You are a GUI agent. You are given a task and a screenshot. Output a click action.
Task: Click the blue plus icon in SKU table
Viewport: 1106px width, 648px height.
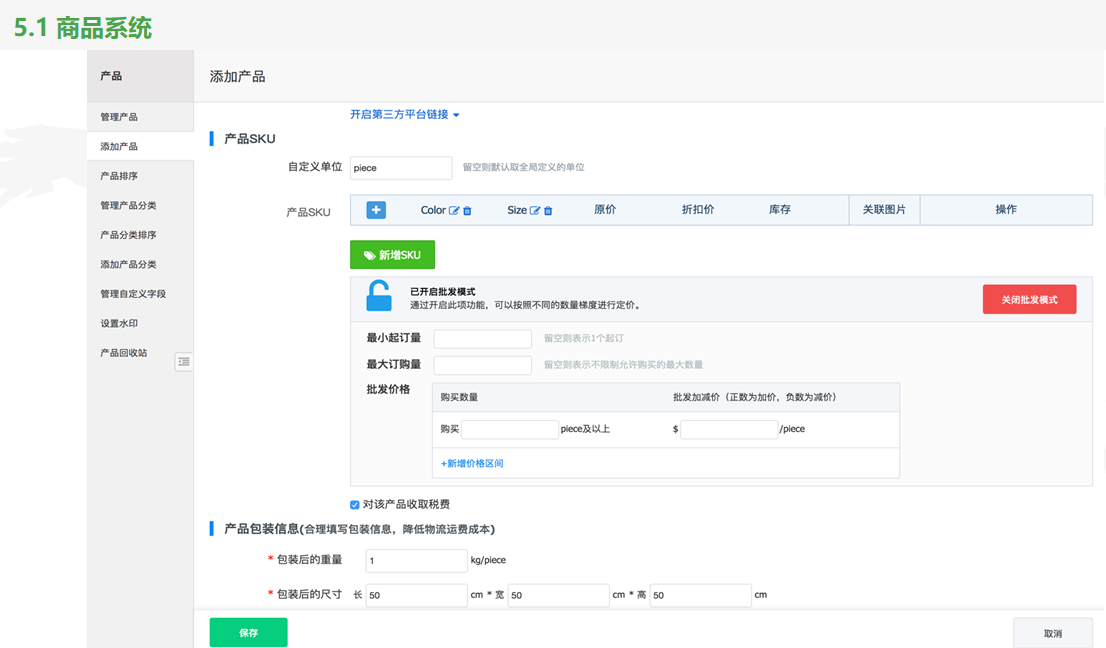pos(376,210)
